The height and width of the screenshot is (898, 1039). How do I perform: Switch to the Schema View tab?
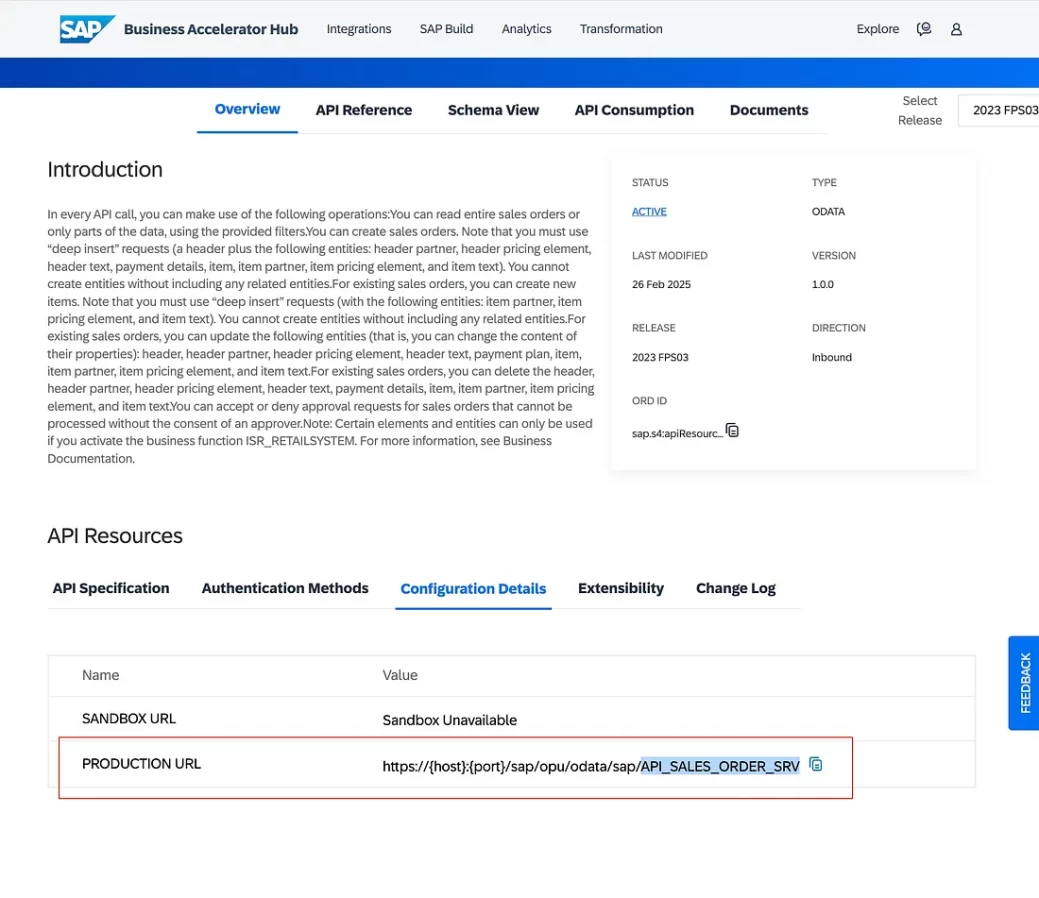pyautogui.click(x=493, y=110)
